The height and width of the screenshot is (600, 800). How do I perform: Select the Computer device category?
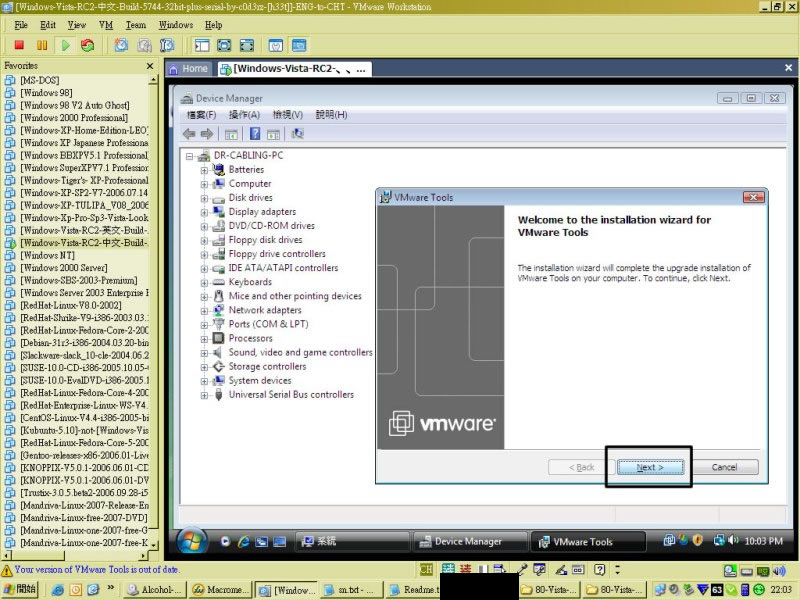250,184
